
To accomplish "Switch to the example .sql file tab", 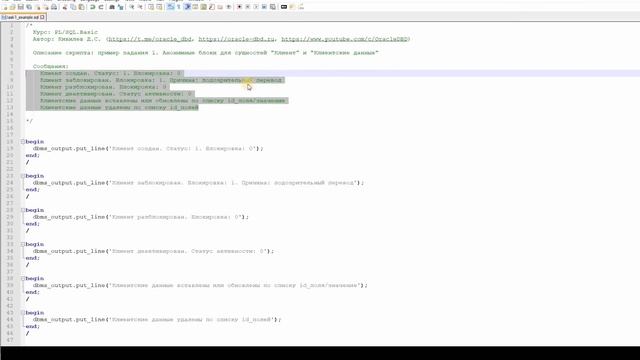I will click(22, 17).
